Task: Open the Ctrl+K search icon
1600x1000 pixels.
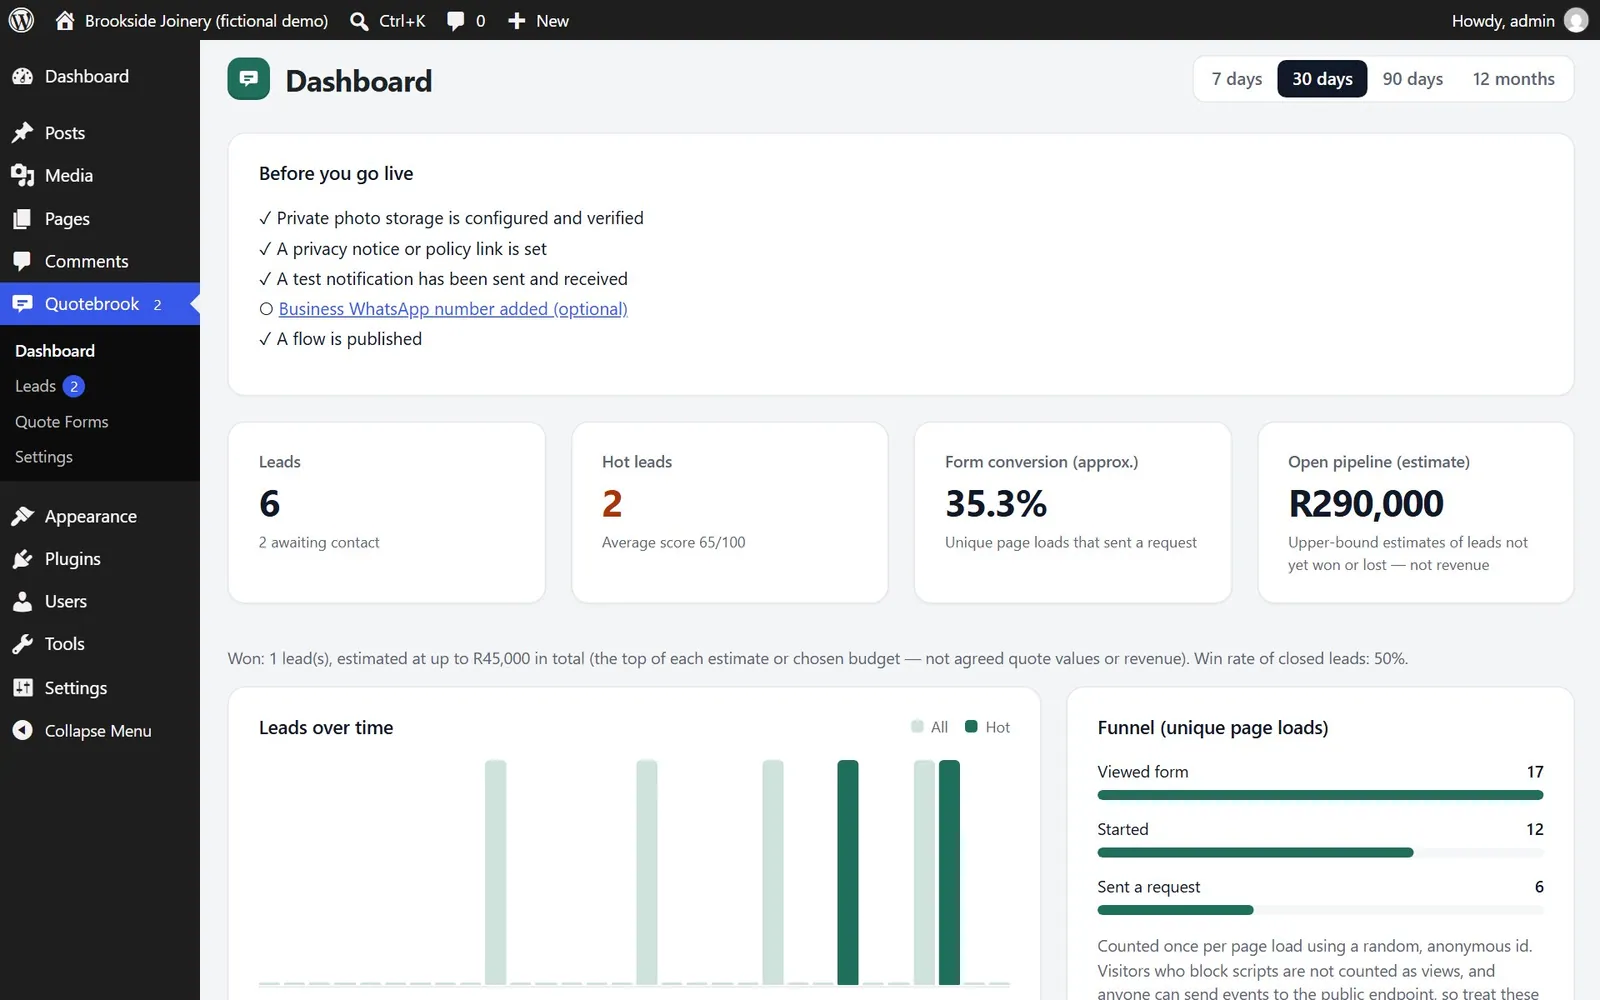Action: [x=359, y=21]
